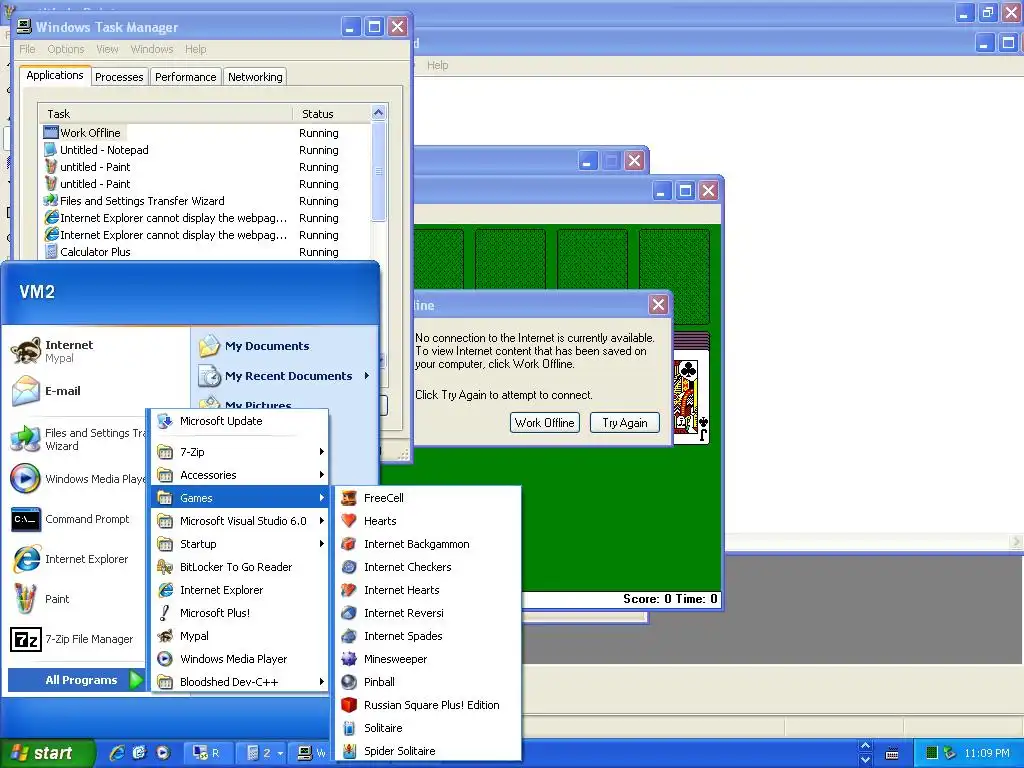The height and width of the screenshot is (768, 1024).
Task: Launch 7-Zip File Manager
Action: click(x=76, y=639)
